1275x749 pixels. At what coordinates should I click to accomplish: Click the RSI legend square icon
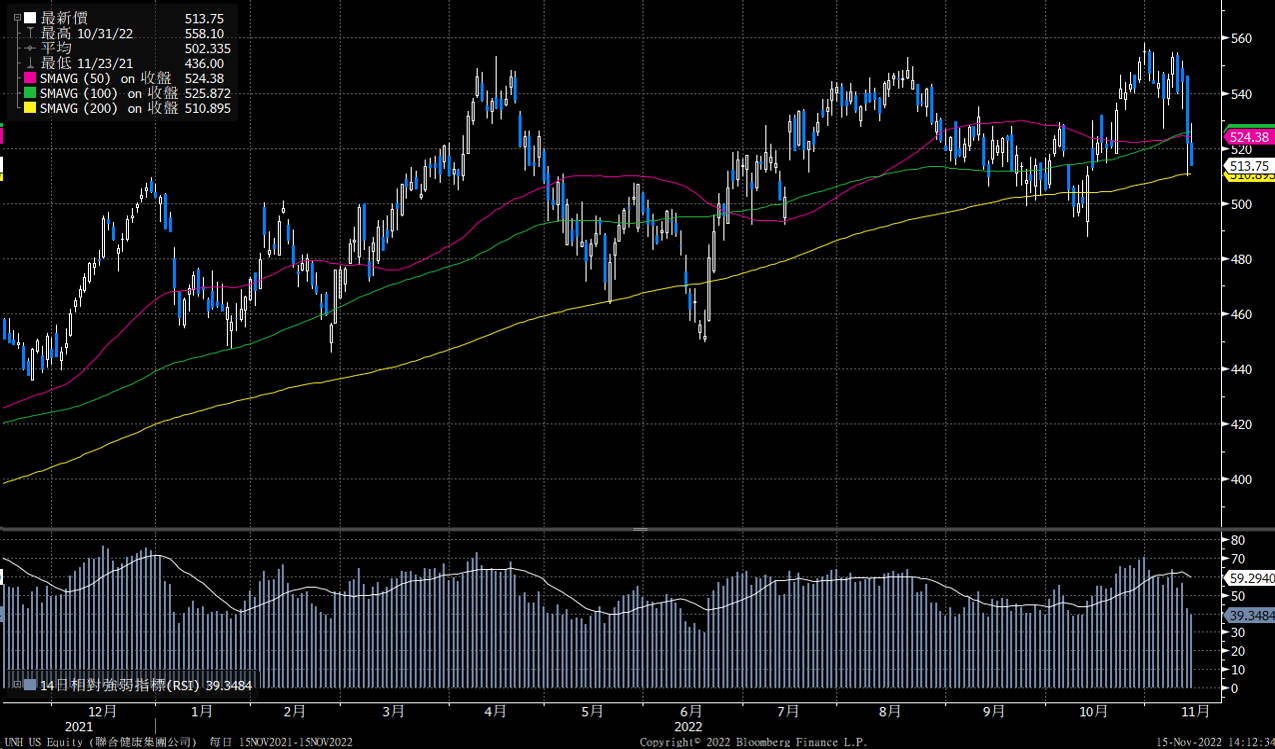(x=30, y=684)
